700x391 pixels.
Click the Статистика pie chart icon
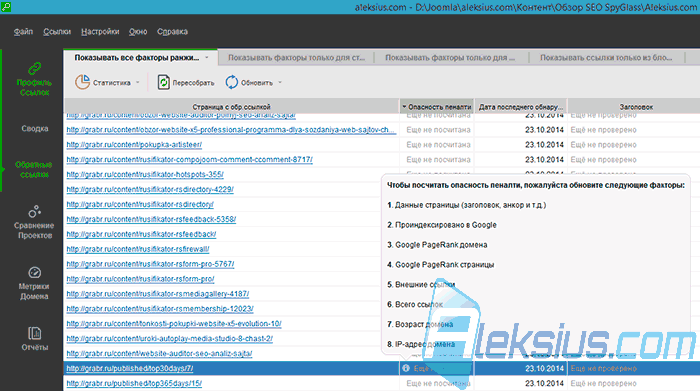click(83, 82)
